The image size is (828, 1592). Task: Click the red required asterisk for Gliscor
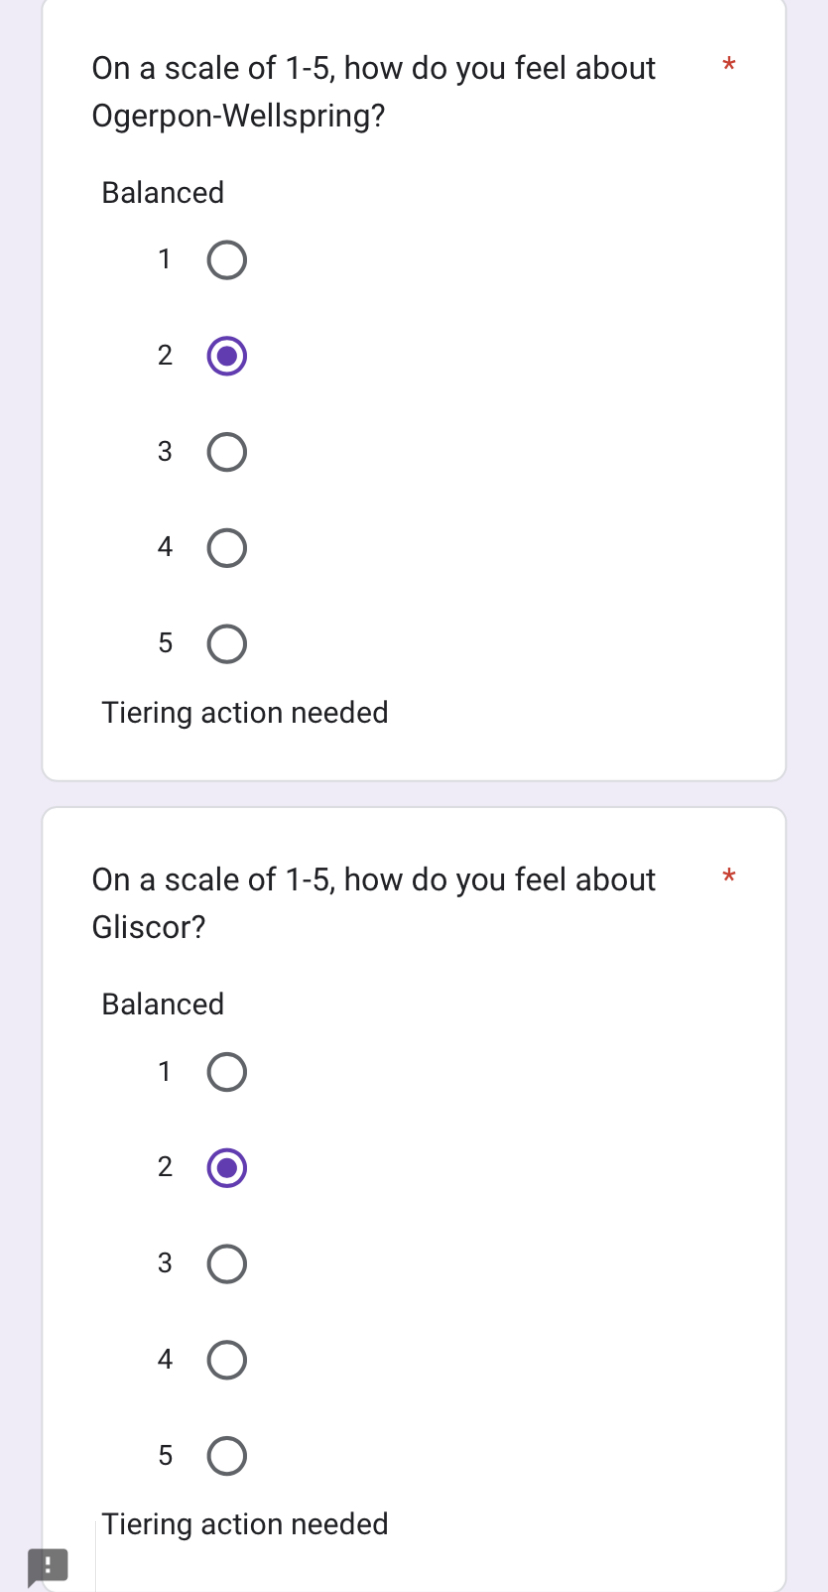pyautogui.click(x=729, y=877)
